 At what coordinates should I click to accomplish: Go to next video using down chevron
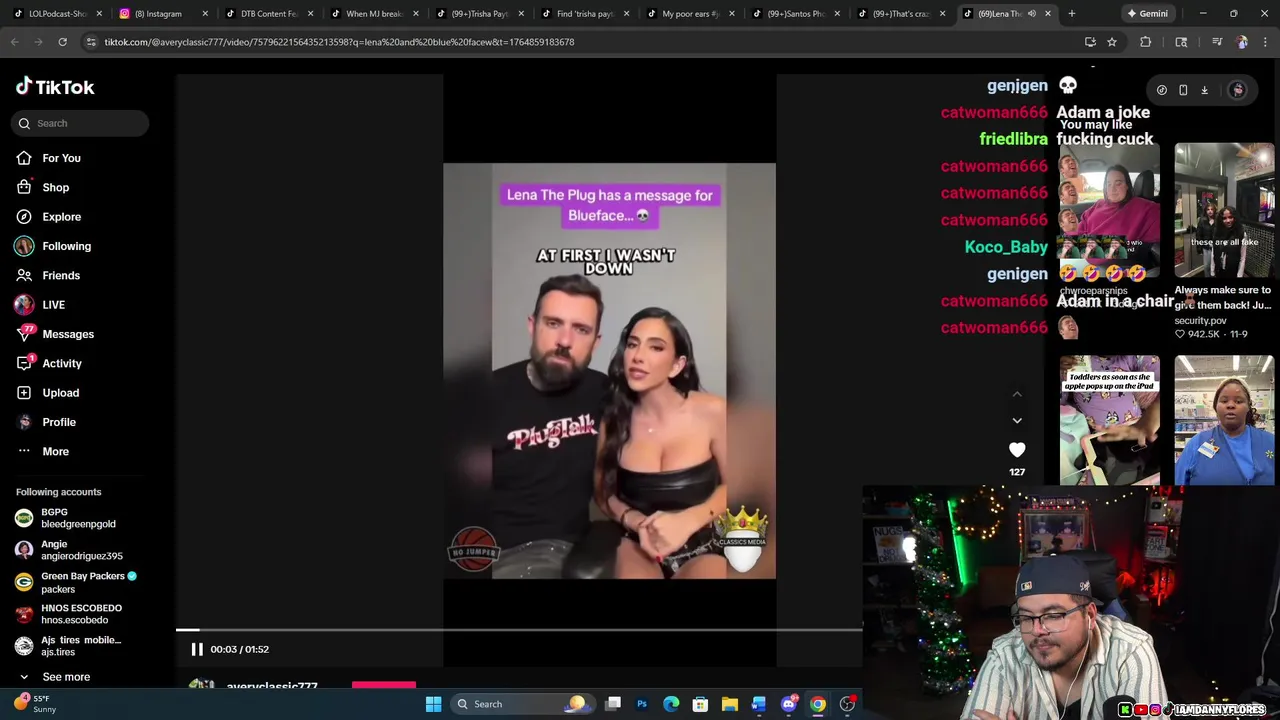pos(1017,421)
